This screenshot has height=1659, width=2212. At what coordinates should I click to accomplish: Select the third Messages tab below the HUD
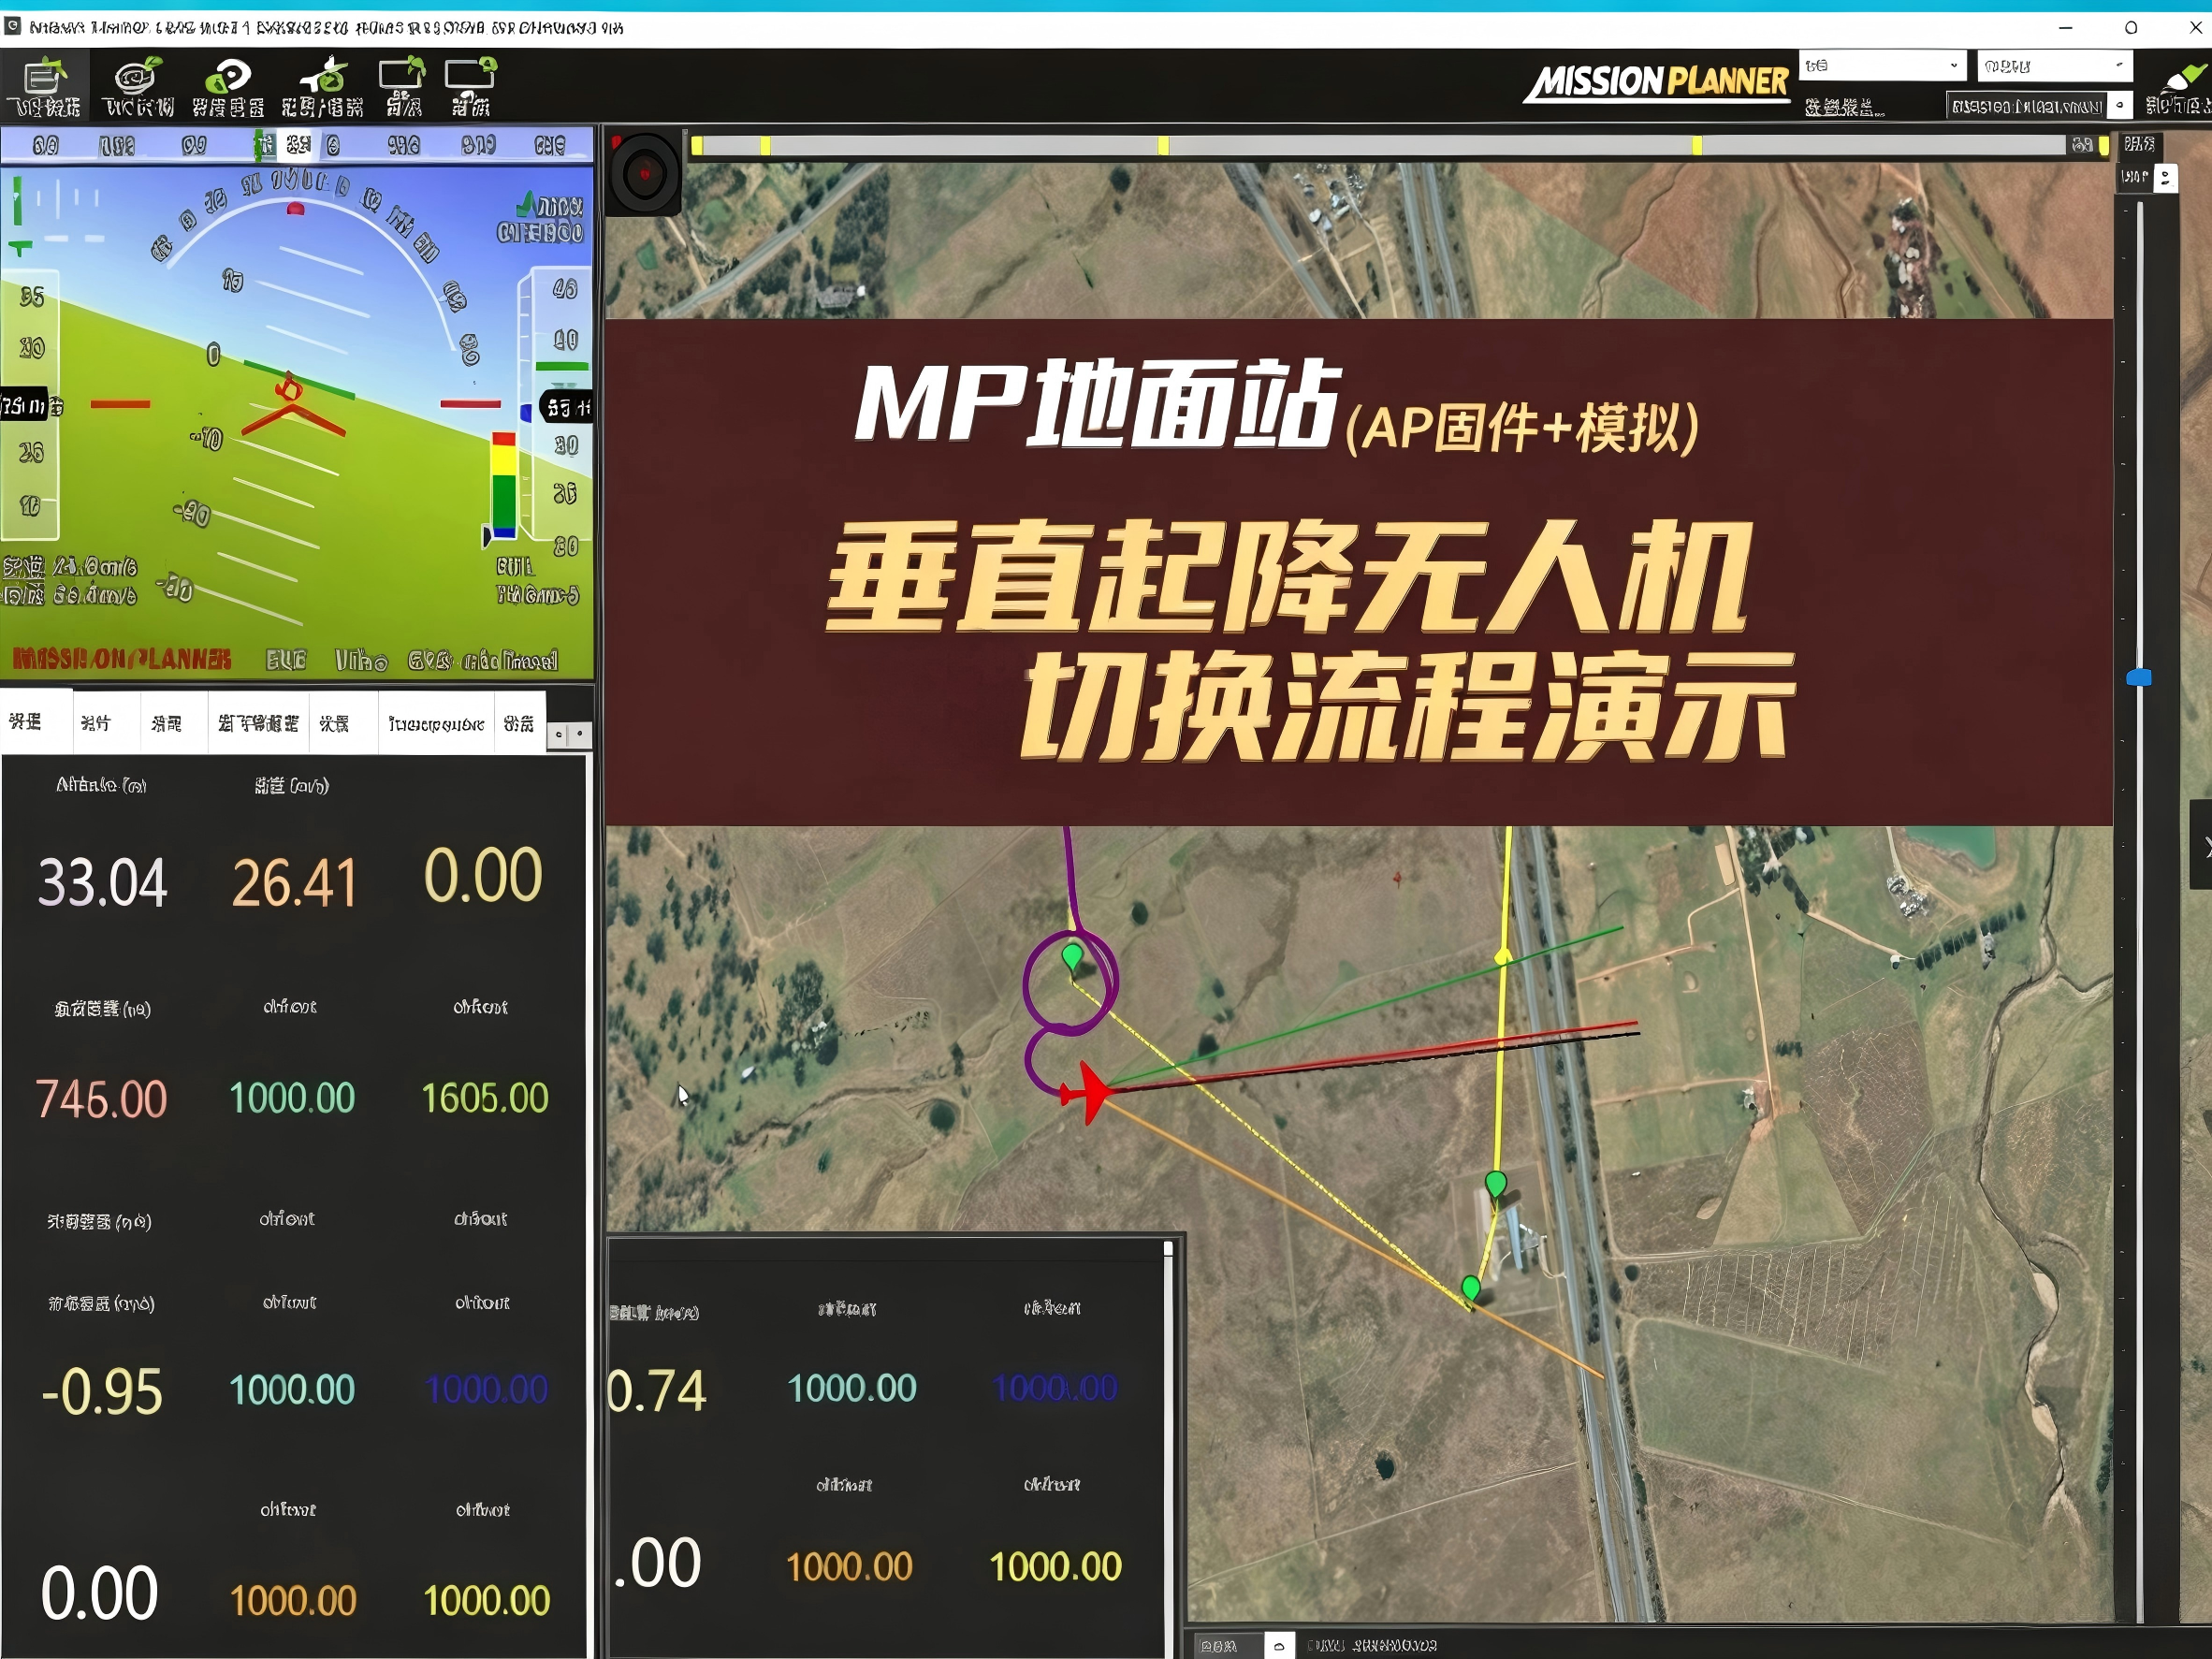173,723
